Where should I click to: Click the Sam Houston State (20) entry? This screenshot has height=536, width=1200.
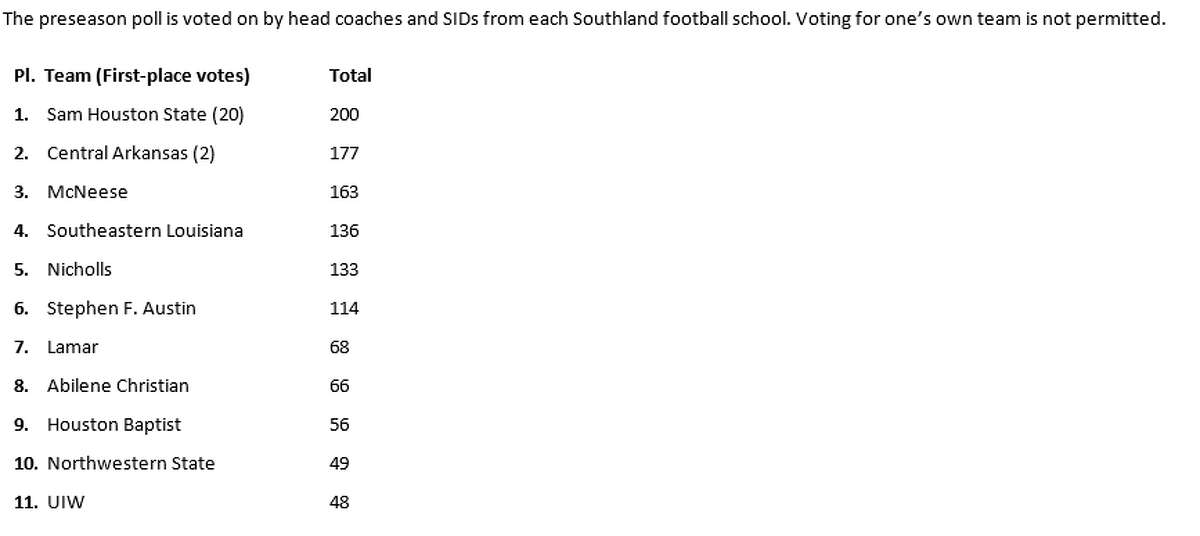pyautogui.click(x=145, y=115)
